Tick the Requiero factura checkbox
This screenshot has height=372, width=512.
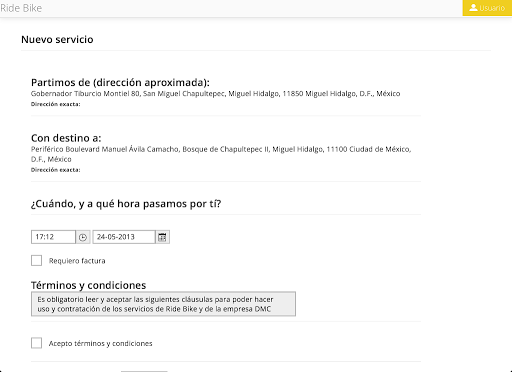(x=37, y=260)
